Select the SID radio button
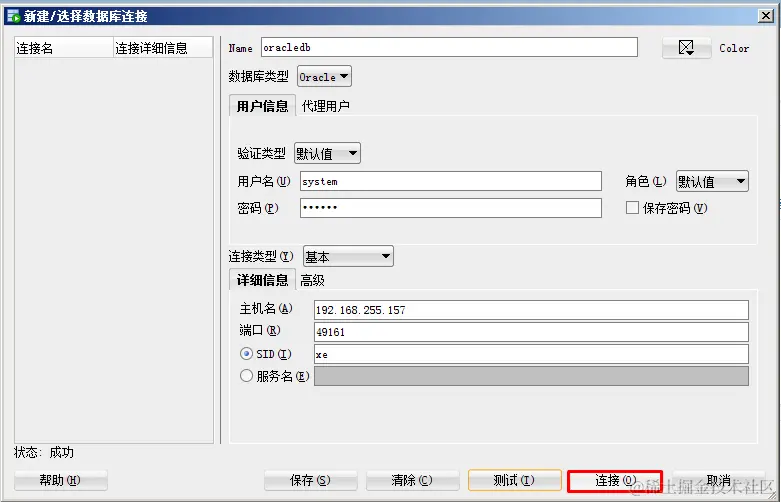The width and height of the screenshot is (781, 502). (247, 354)
